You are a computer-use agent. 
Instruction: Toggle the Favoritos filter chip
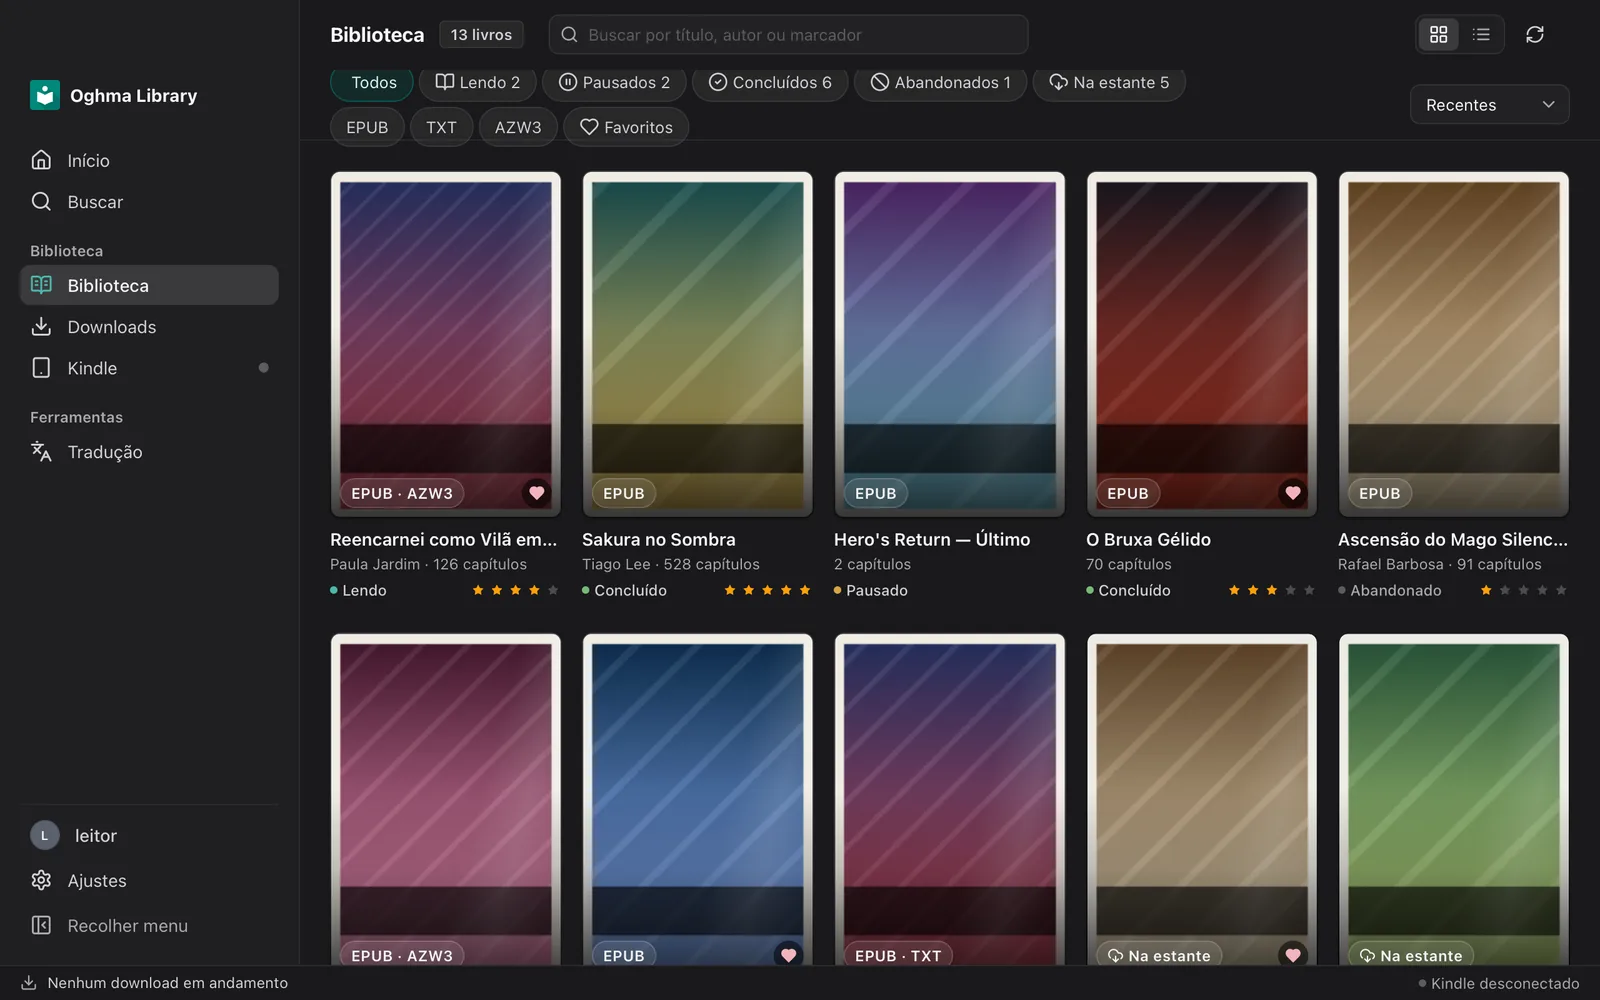click(626, 128)
